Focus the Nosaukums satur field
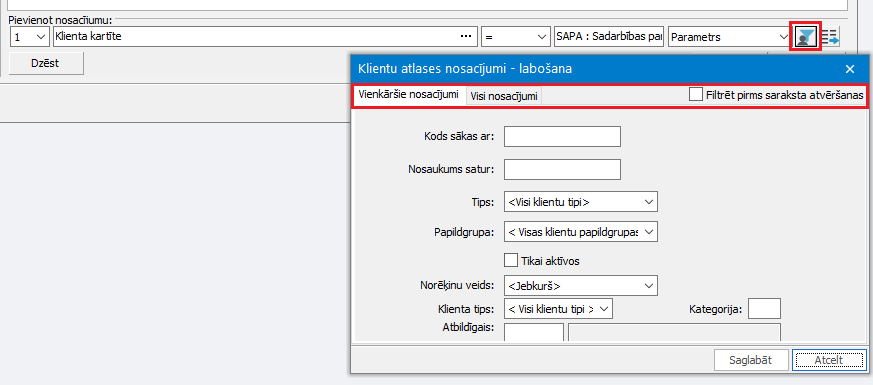This screenshot has width=873, height=385. tap(562, 170)
